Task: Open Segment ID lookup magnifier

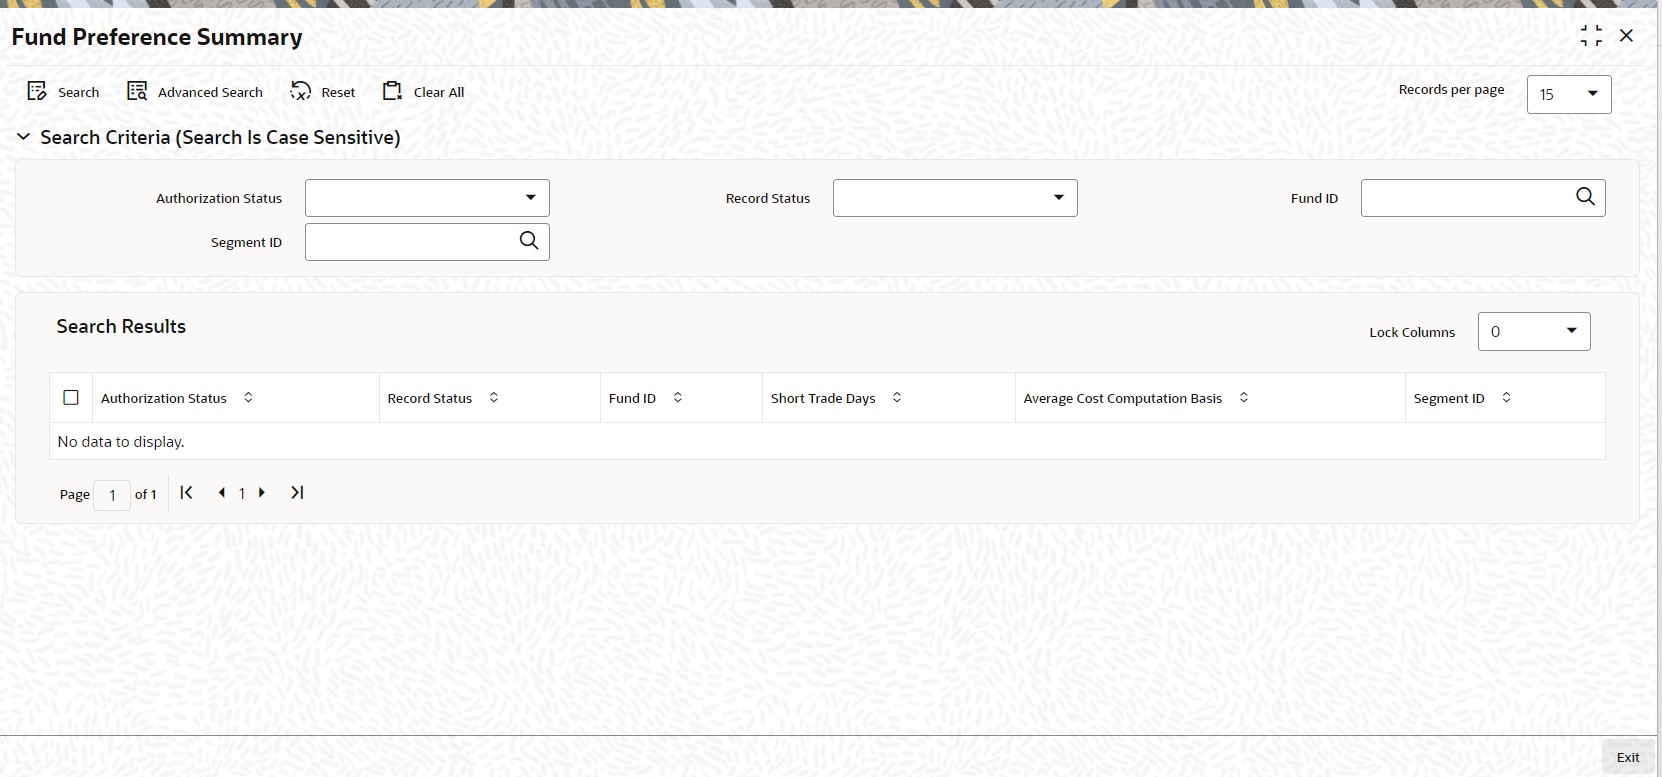Action: pos(529,241)
